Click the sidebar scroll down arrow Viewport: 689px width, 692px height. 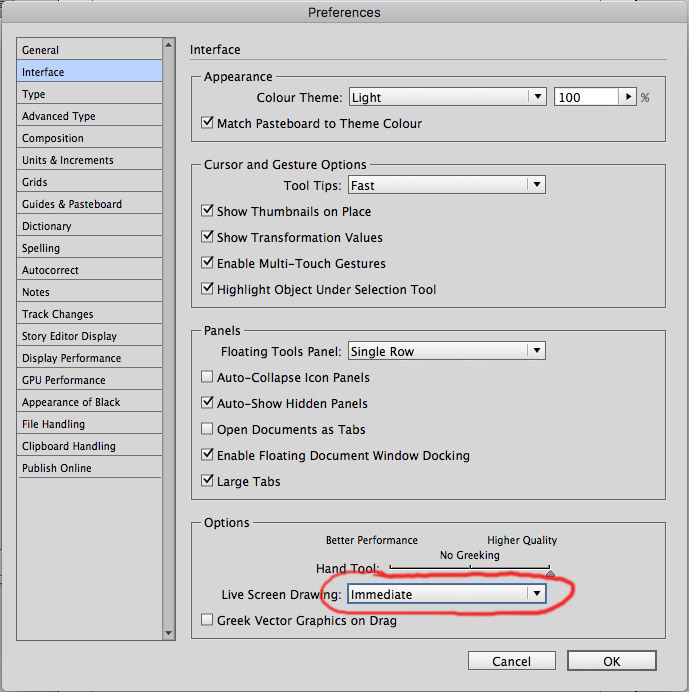169,633
